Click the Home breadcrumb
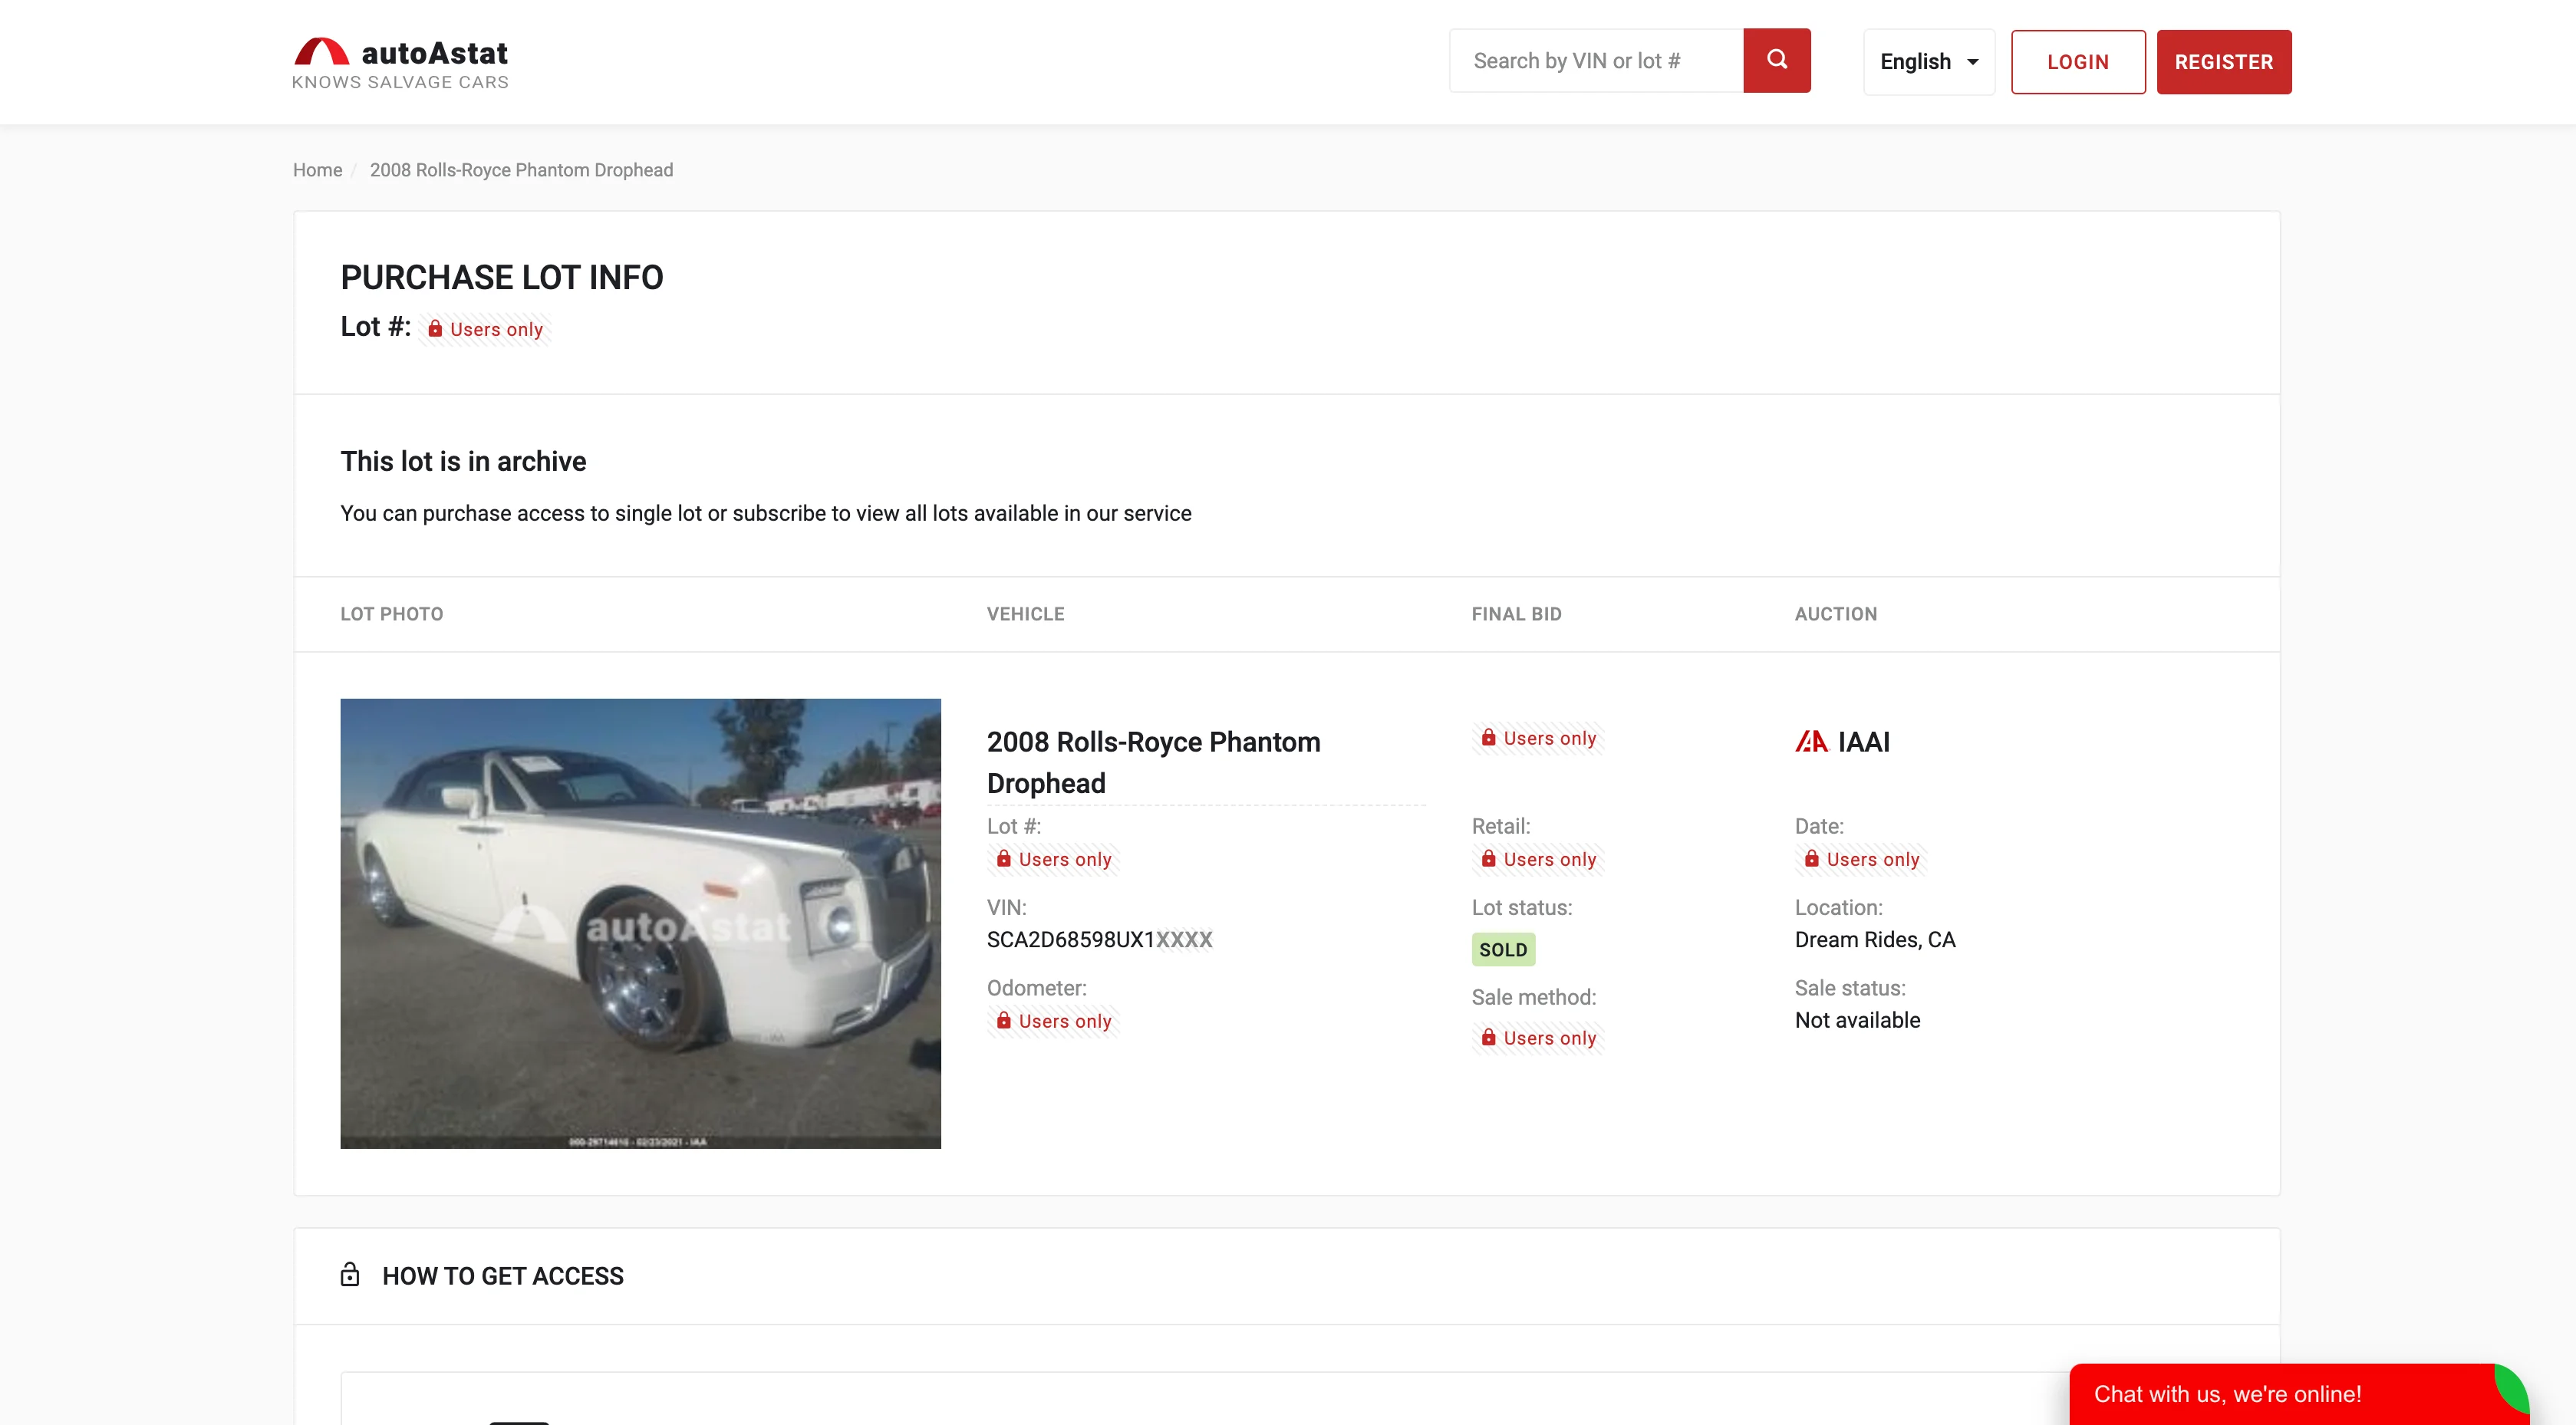 pos(317,170)
